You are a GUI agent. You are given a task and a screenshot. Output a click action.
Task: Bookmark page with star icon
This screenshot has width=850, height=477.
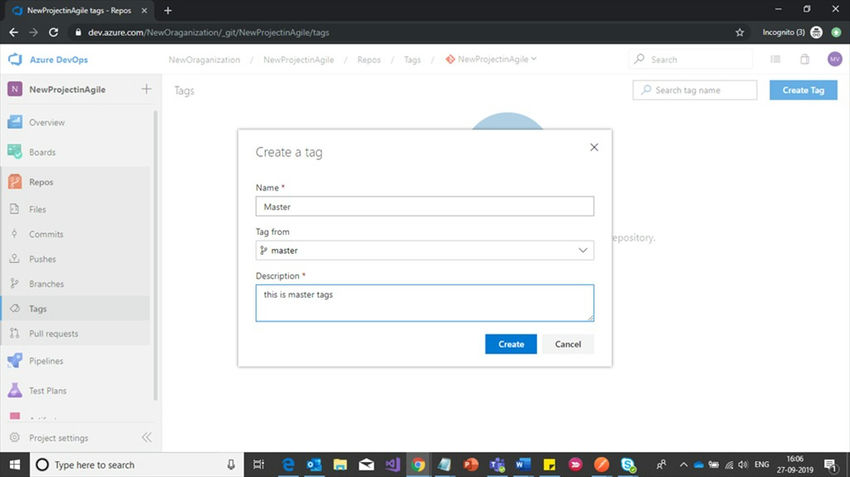coord(739,33)
